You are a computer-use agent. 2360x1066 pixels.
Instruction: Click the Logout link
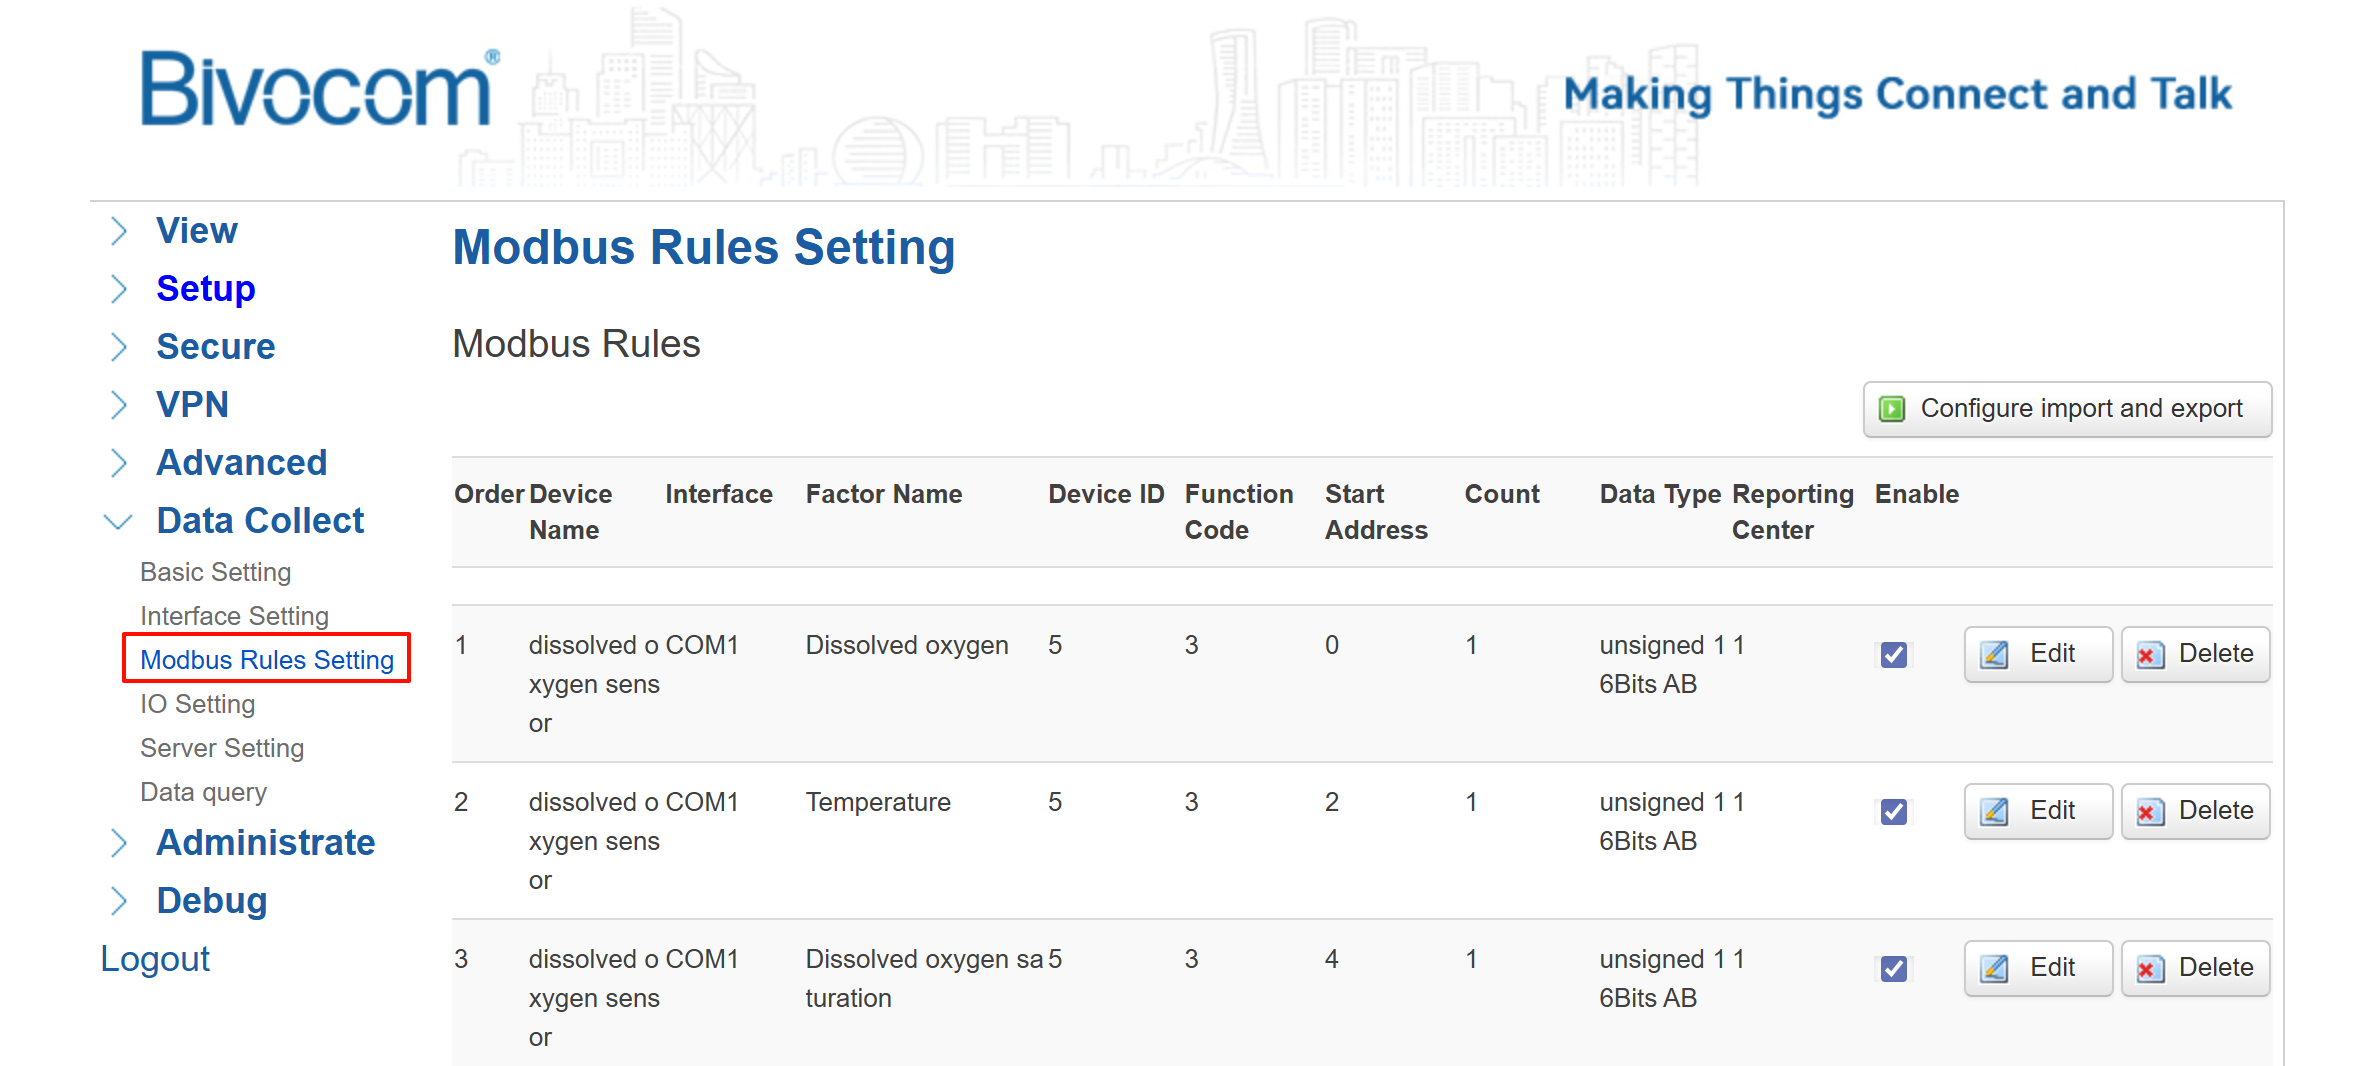[155, 959]
